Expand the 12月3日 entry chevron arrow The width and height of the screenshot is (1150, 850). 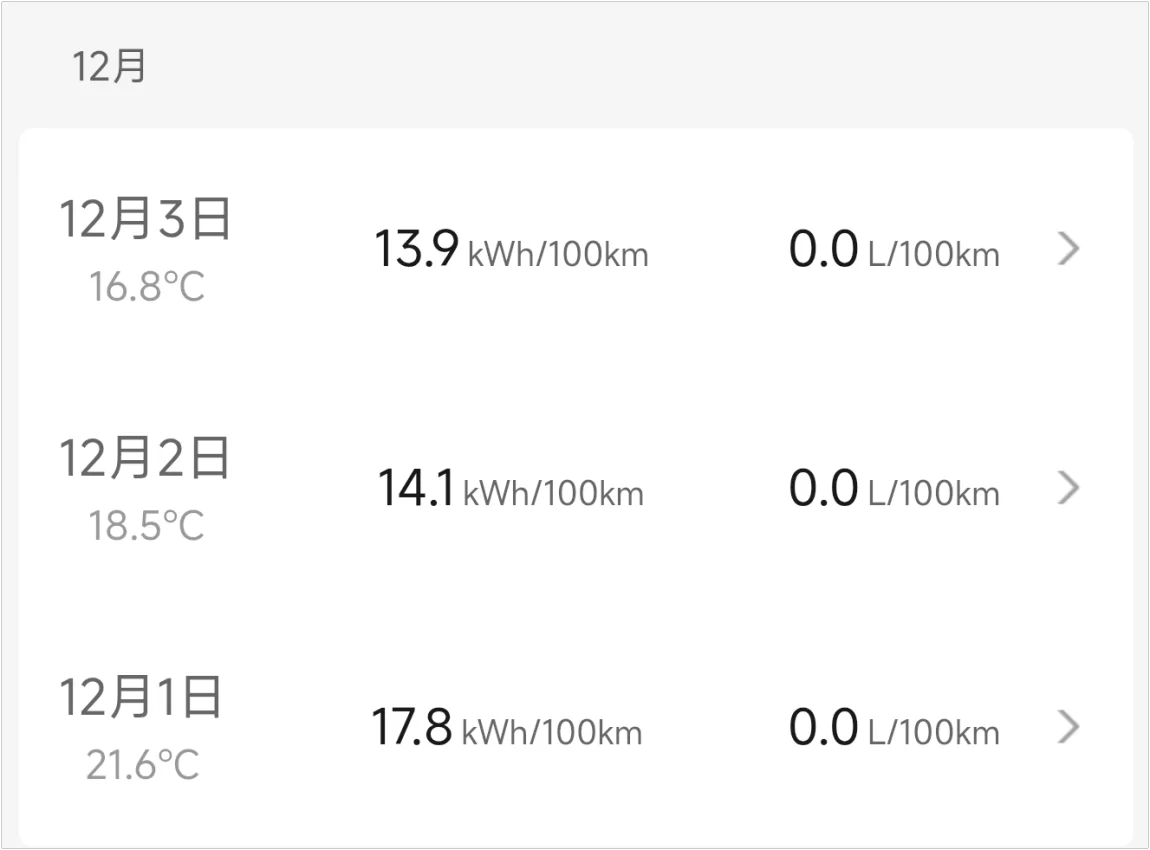(1068, 248)
